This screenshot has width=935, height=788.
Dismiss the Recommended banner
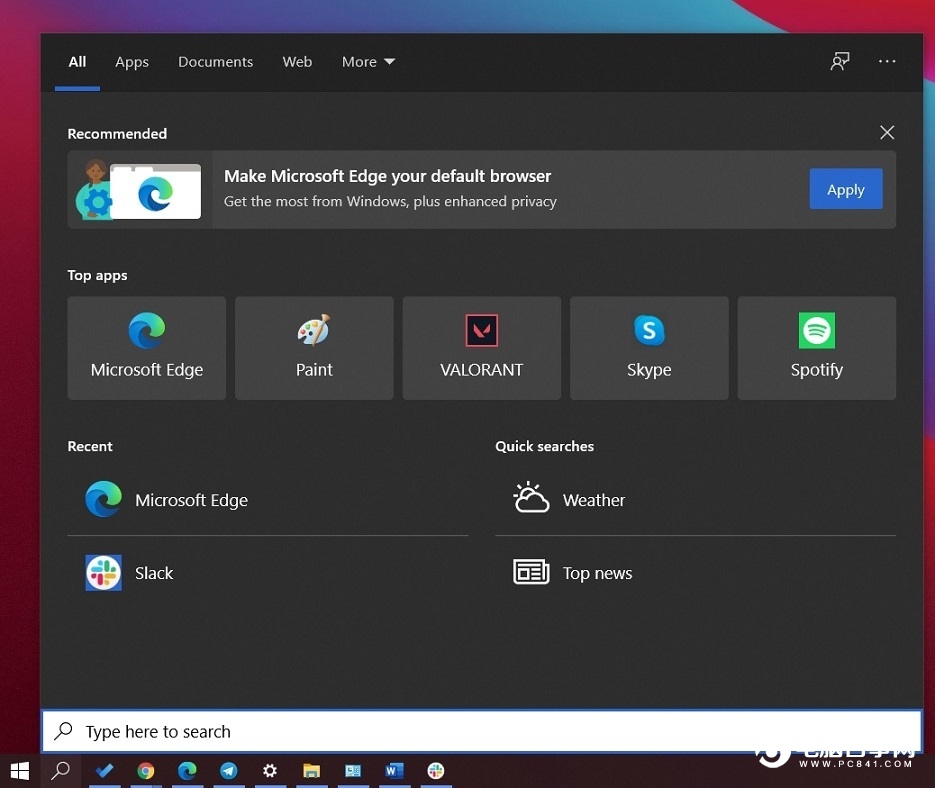pyautogui.click(x=887, y=132)
